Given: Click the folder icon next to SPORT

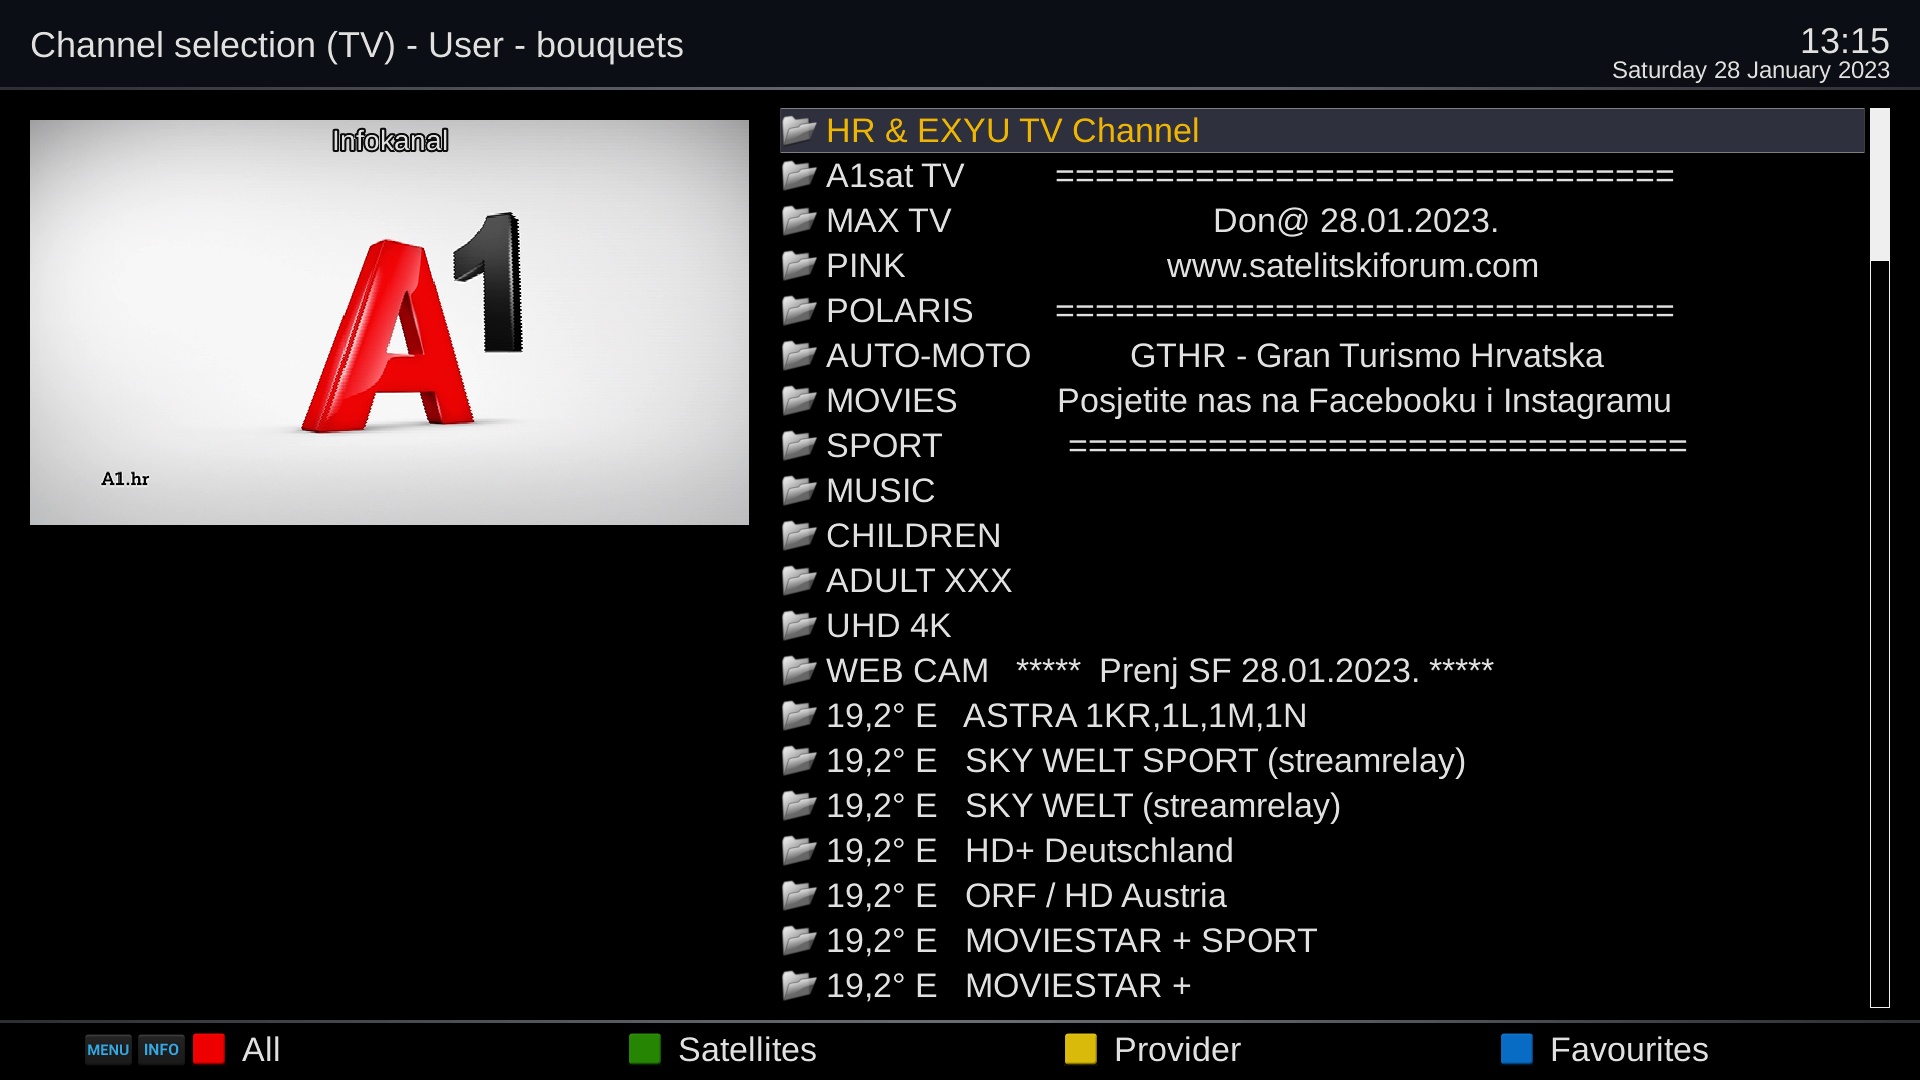Looking at the screenshot, I should click(x=798, y=445).
